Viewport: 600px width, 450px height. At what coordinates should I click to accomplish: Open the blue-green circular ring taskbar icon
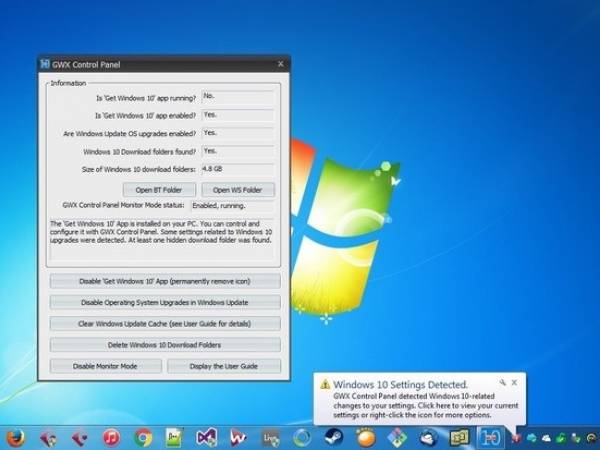[x=302, y=438]
